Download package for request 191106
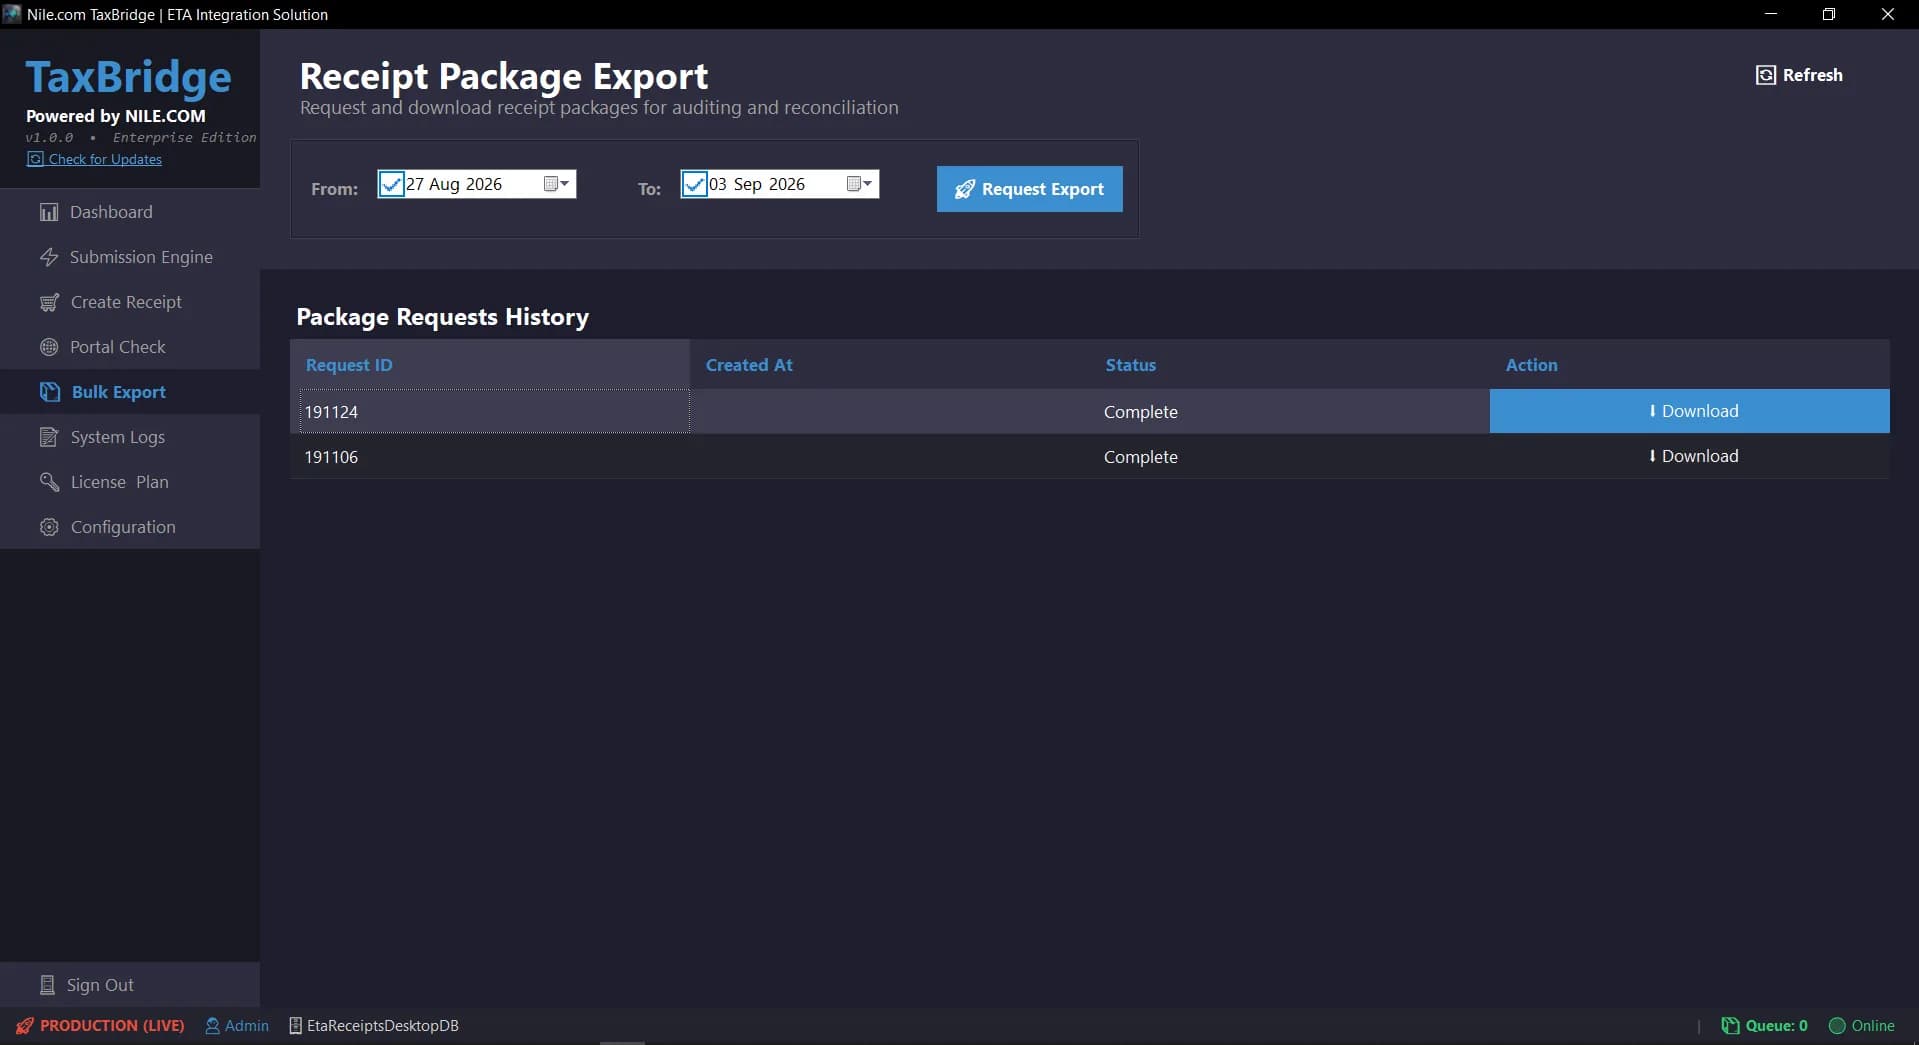This screenshot has width=1919, height=1045. 1689,456
